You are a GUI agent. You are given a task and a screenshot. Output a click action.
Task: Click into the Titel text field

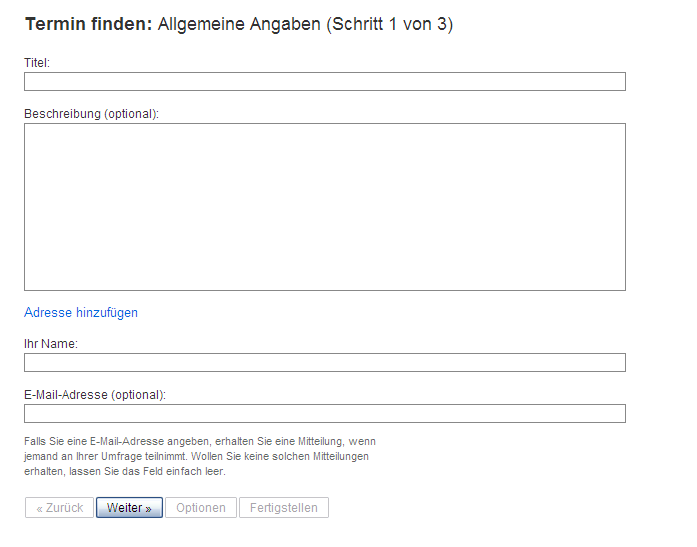325,82
